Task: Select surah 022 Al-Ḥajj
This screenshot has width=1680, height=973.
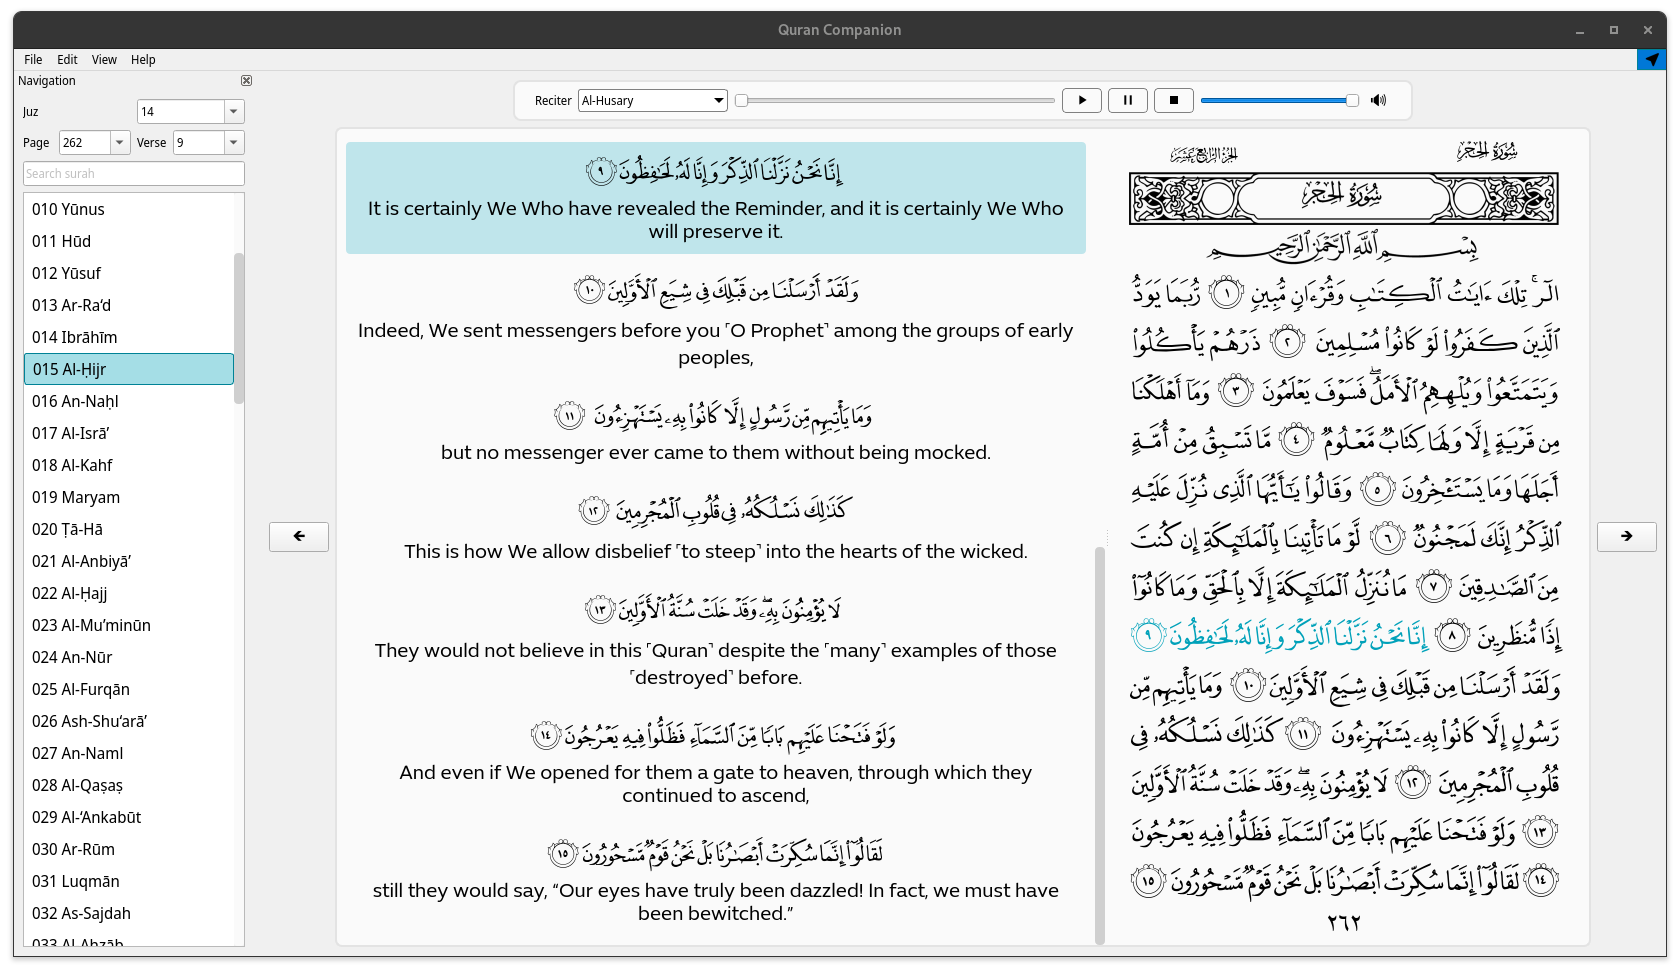Action: [129, 593]
